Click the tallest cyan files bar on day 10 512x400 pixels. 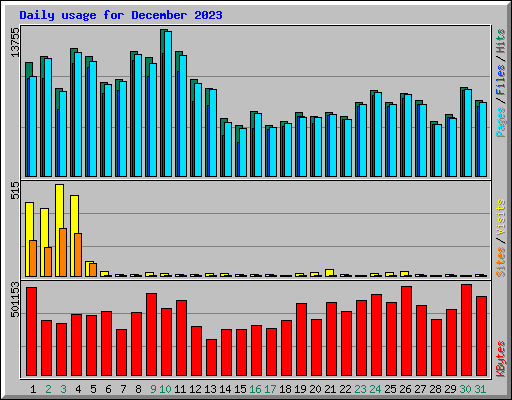tap(168, 104)
